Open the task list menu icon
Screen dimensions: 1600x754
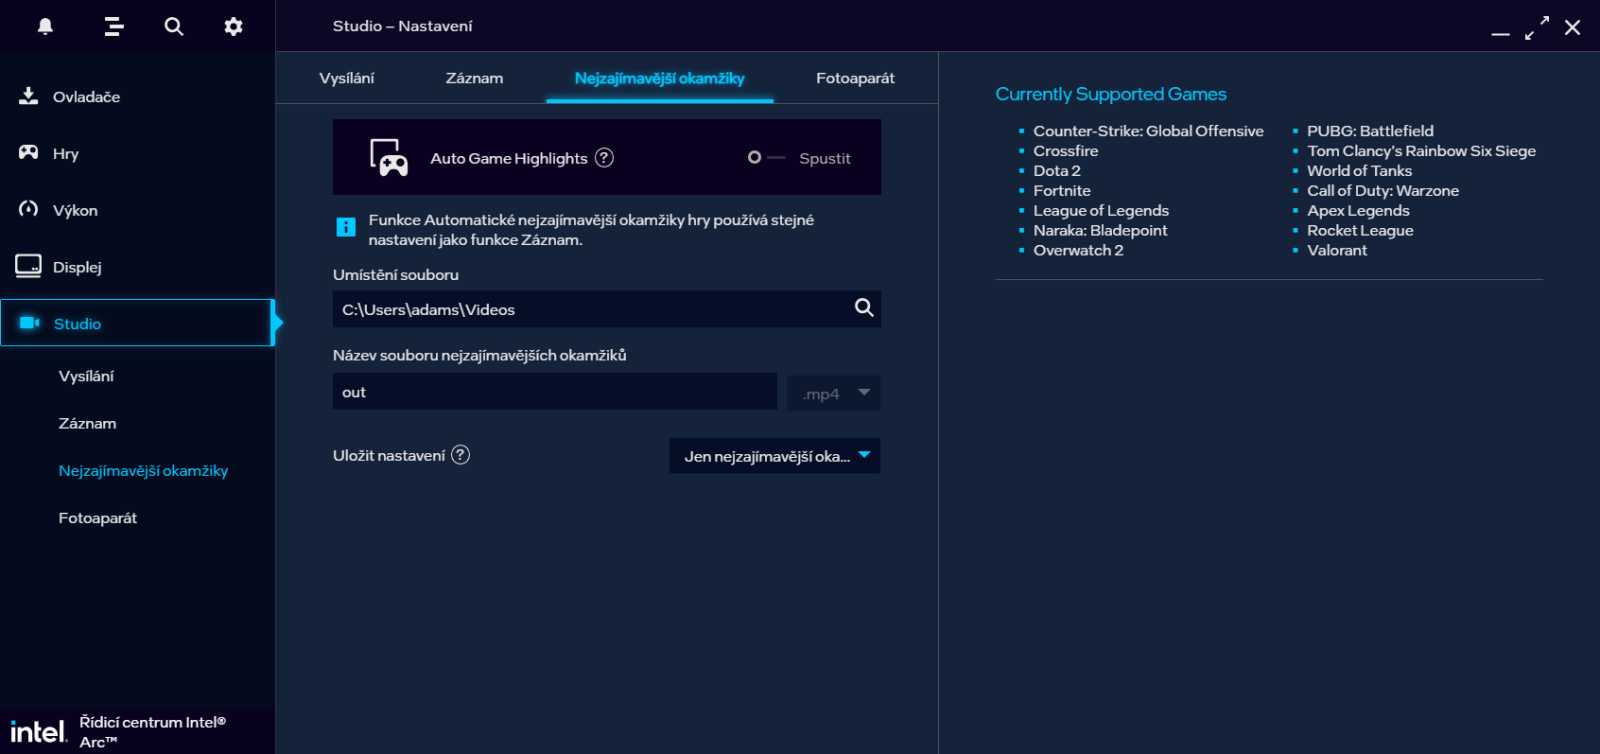click(x=114, y=27)
